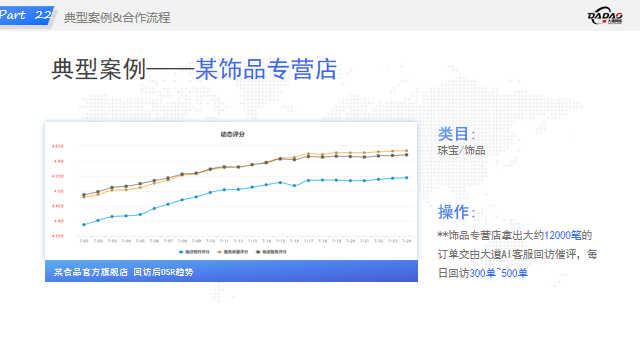The width and height of the screenshot is (640, 360).
Task: Click the legend label 描述相符评分
Action: point(197,252)
